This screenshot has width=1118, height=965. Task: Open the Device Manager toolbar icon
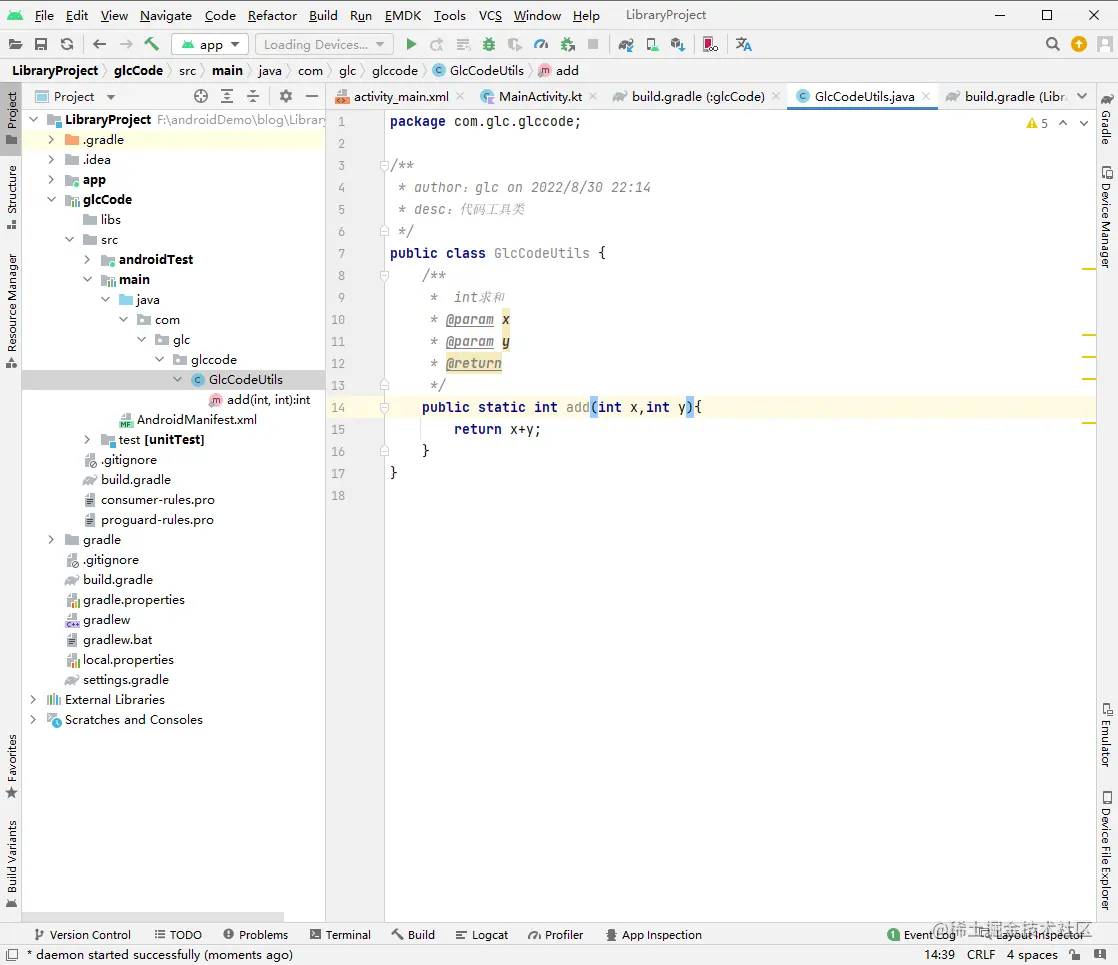(652, 44)
